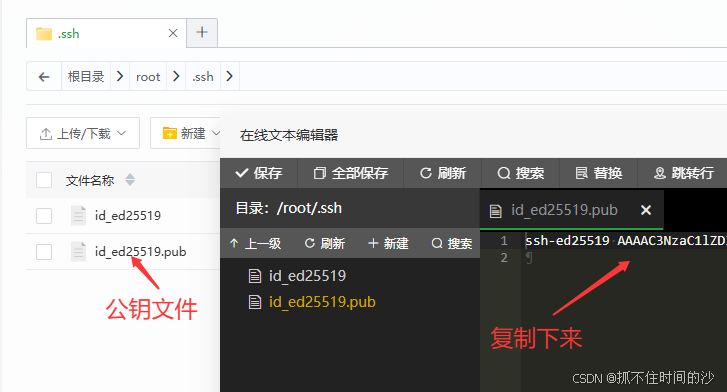The image size is (727, 392).
Task: Expand chevron after 根目录 breadcrumb
Action: click(120, 76)
